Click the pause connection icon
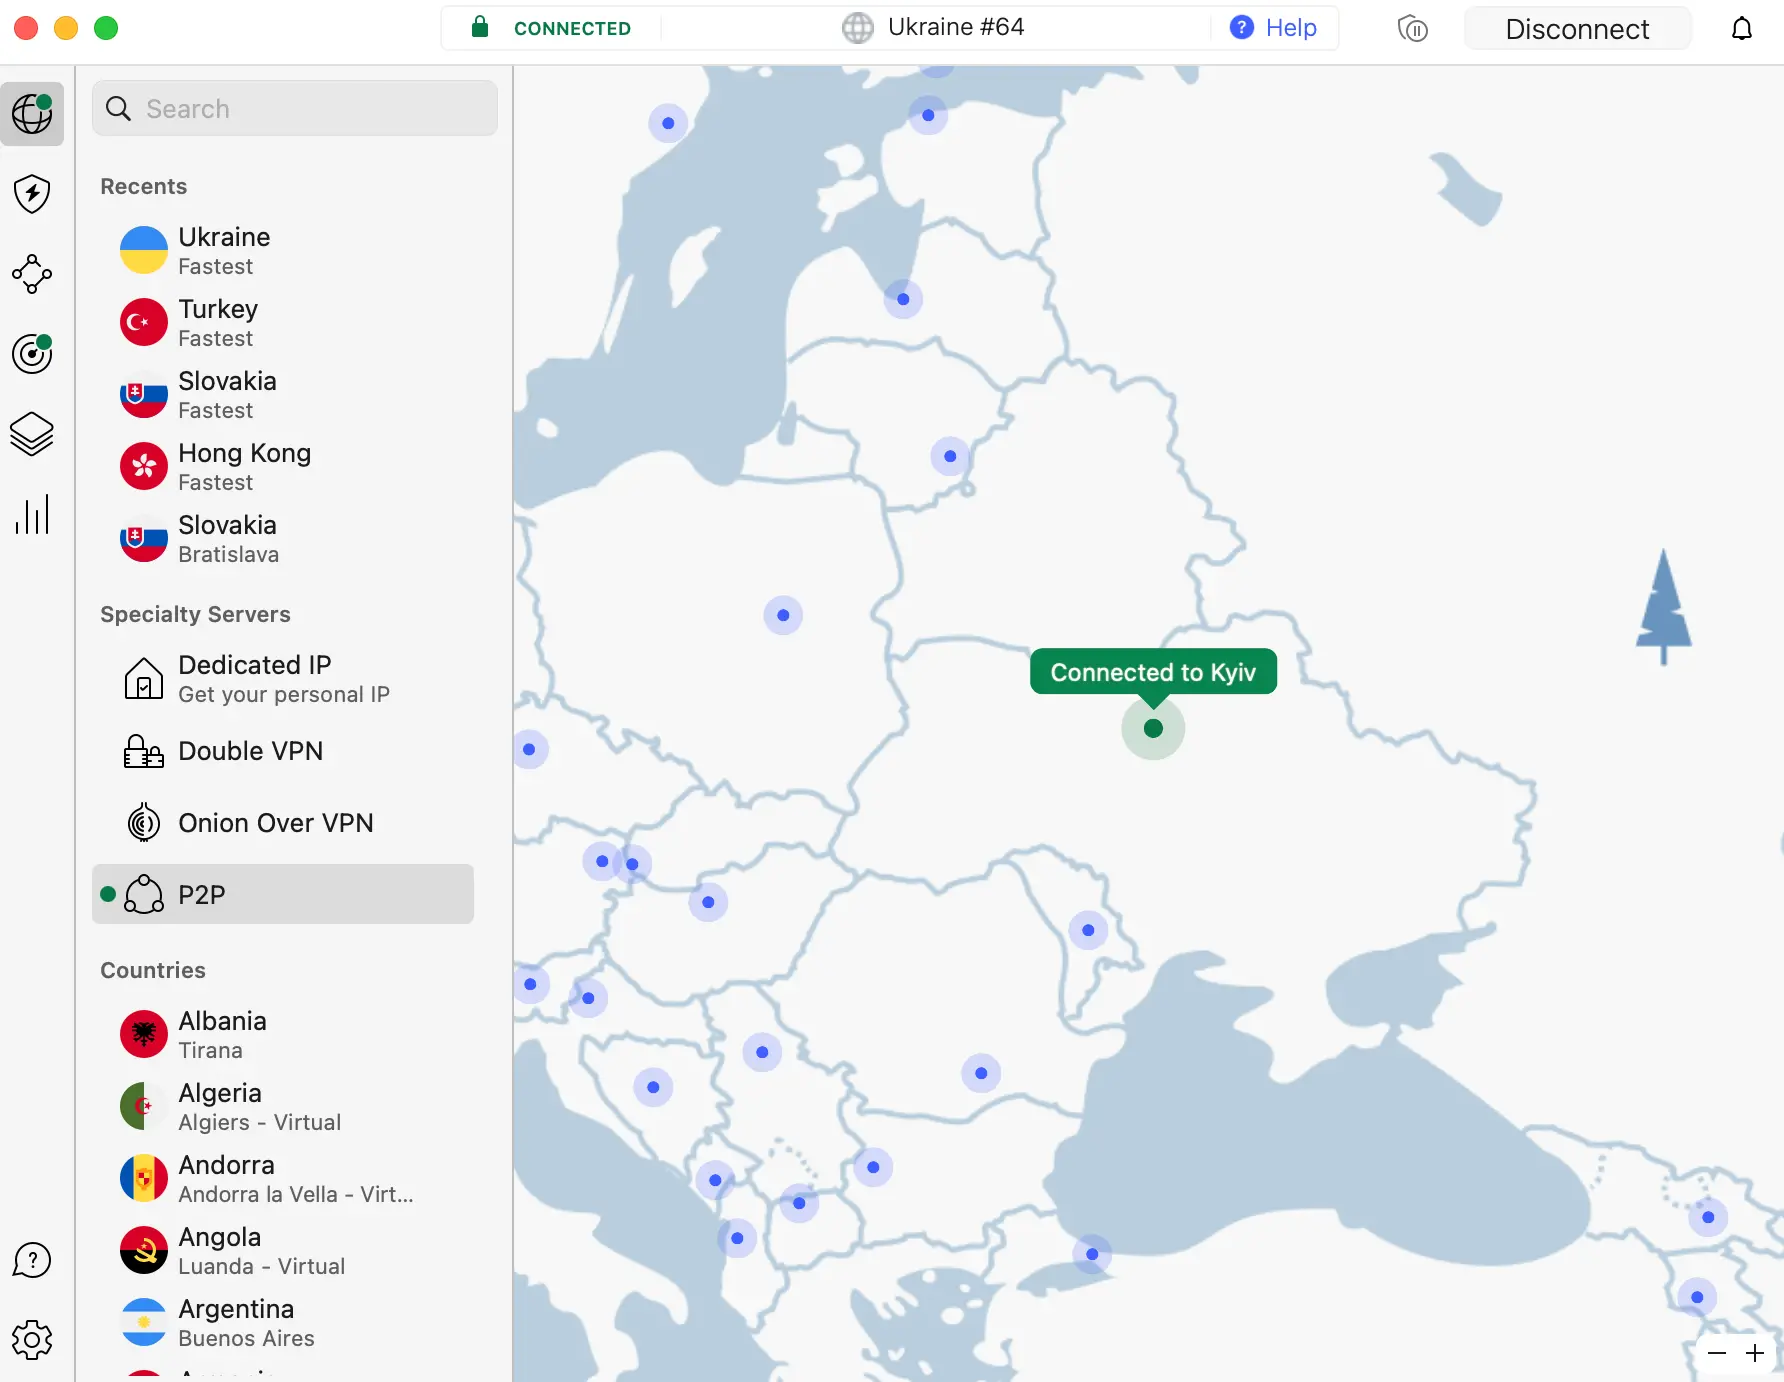 click(x=1412, y=29)
